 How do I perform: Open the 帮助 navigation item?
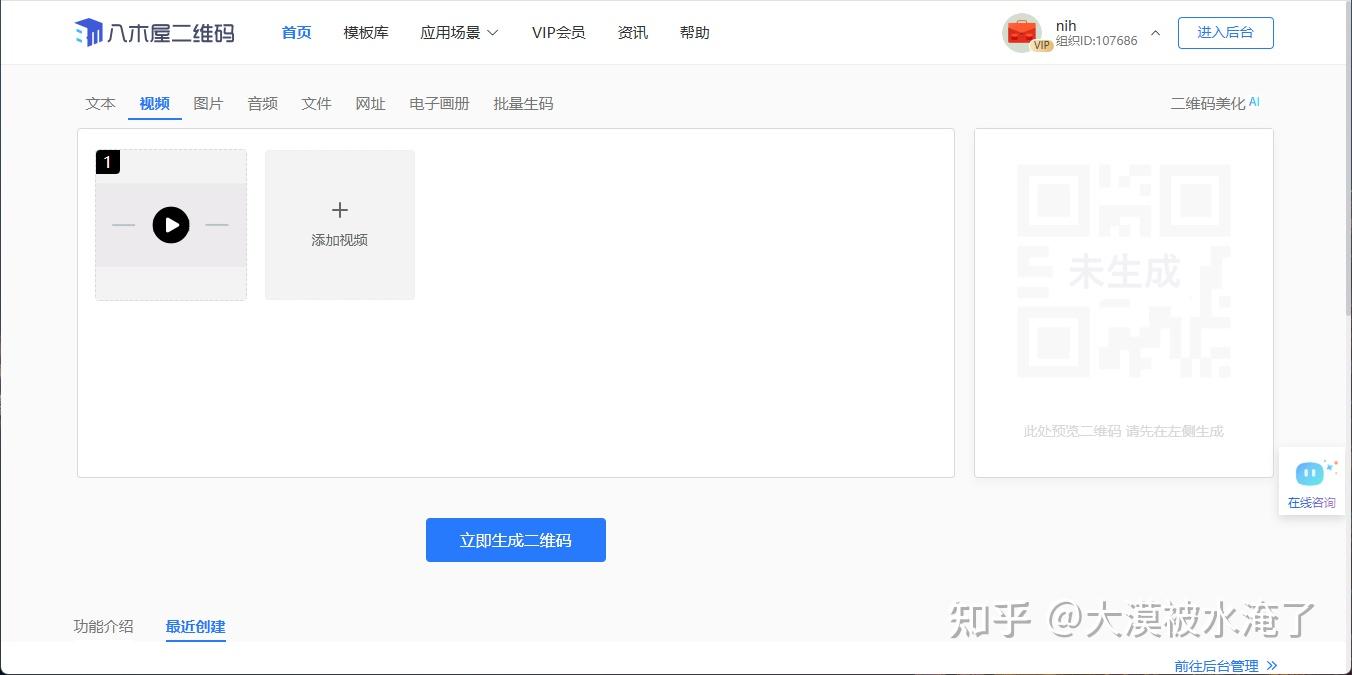tap(695, 33)
